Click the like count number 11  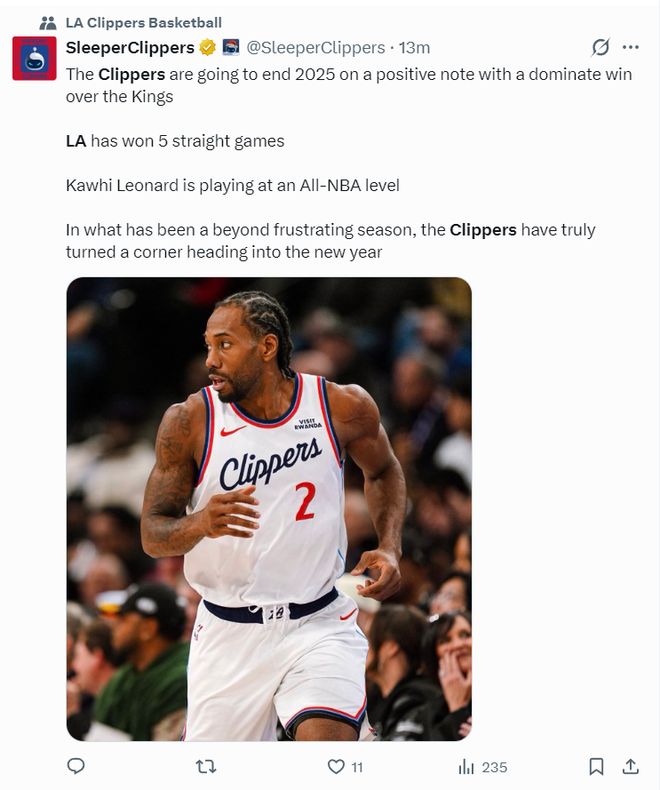pos(357,767)
